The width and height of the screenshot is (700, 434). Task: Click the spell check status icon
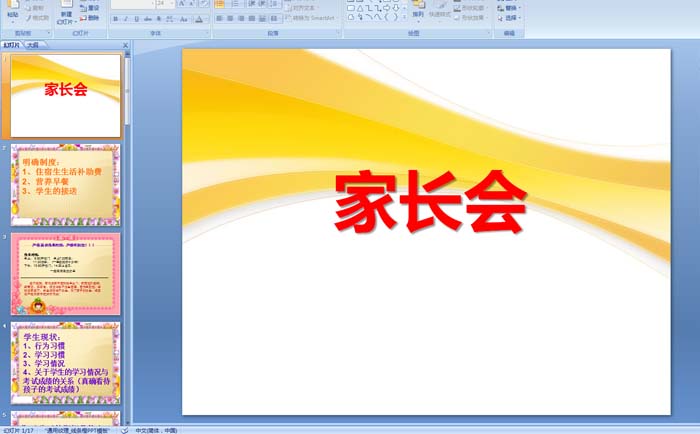(125, 430)
